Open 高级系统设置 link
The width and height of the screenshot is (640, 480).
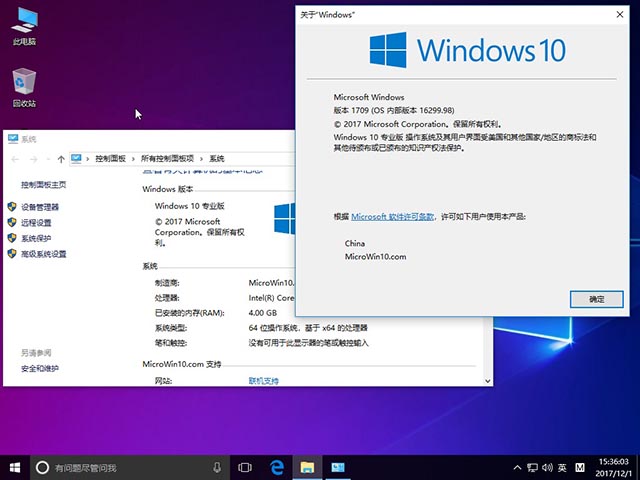pyautogui.click(x=44, y=254)
